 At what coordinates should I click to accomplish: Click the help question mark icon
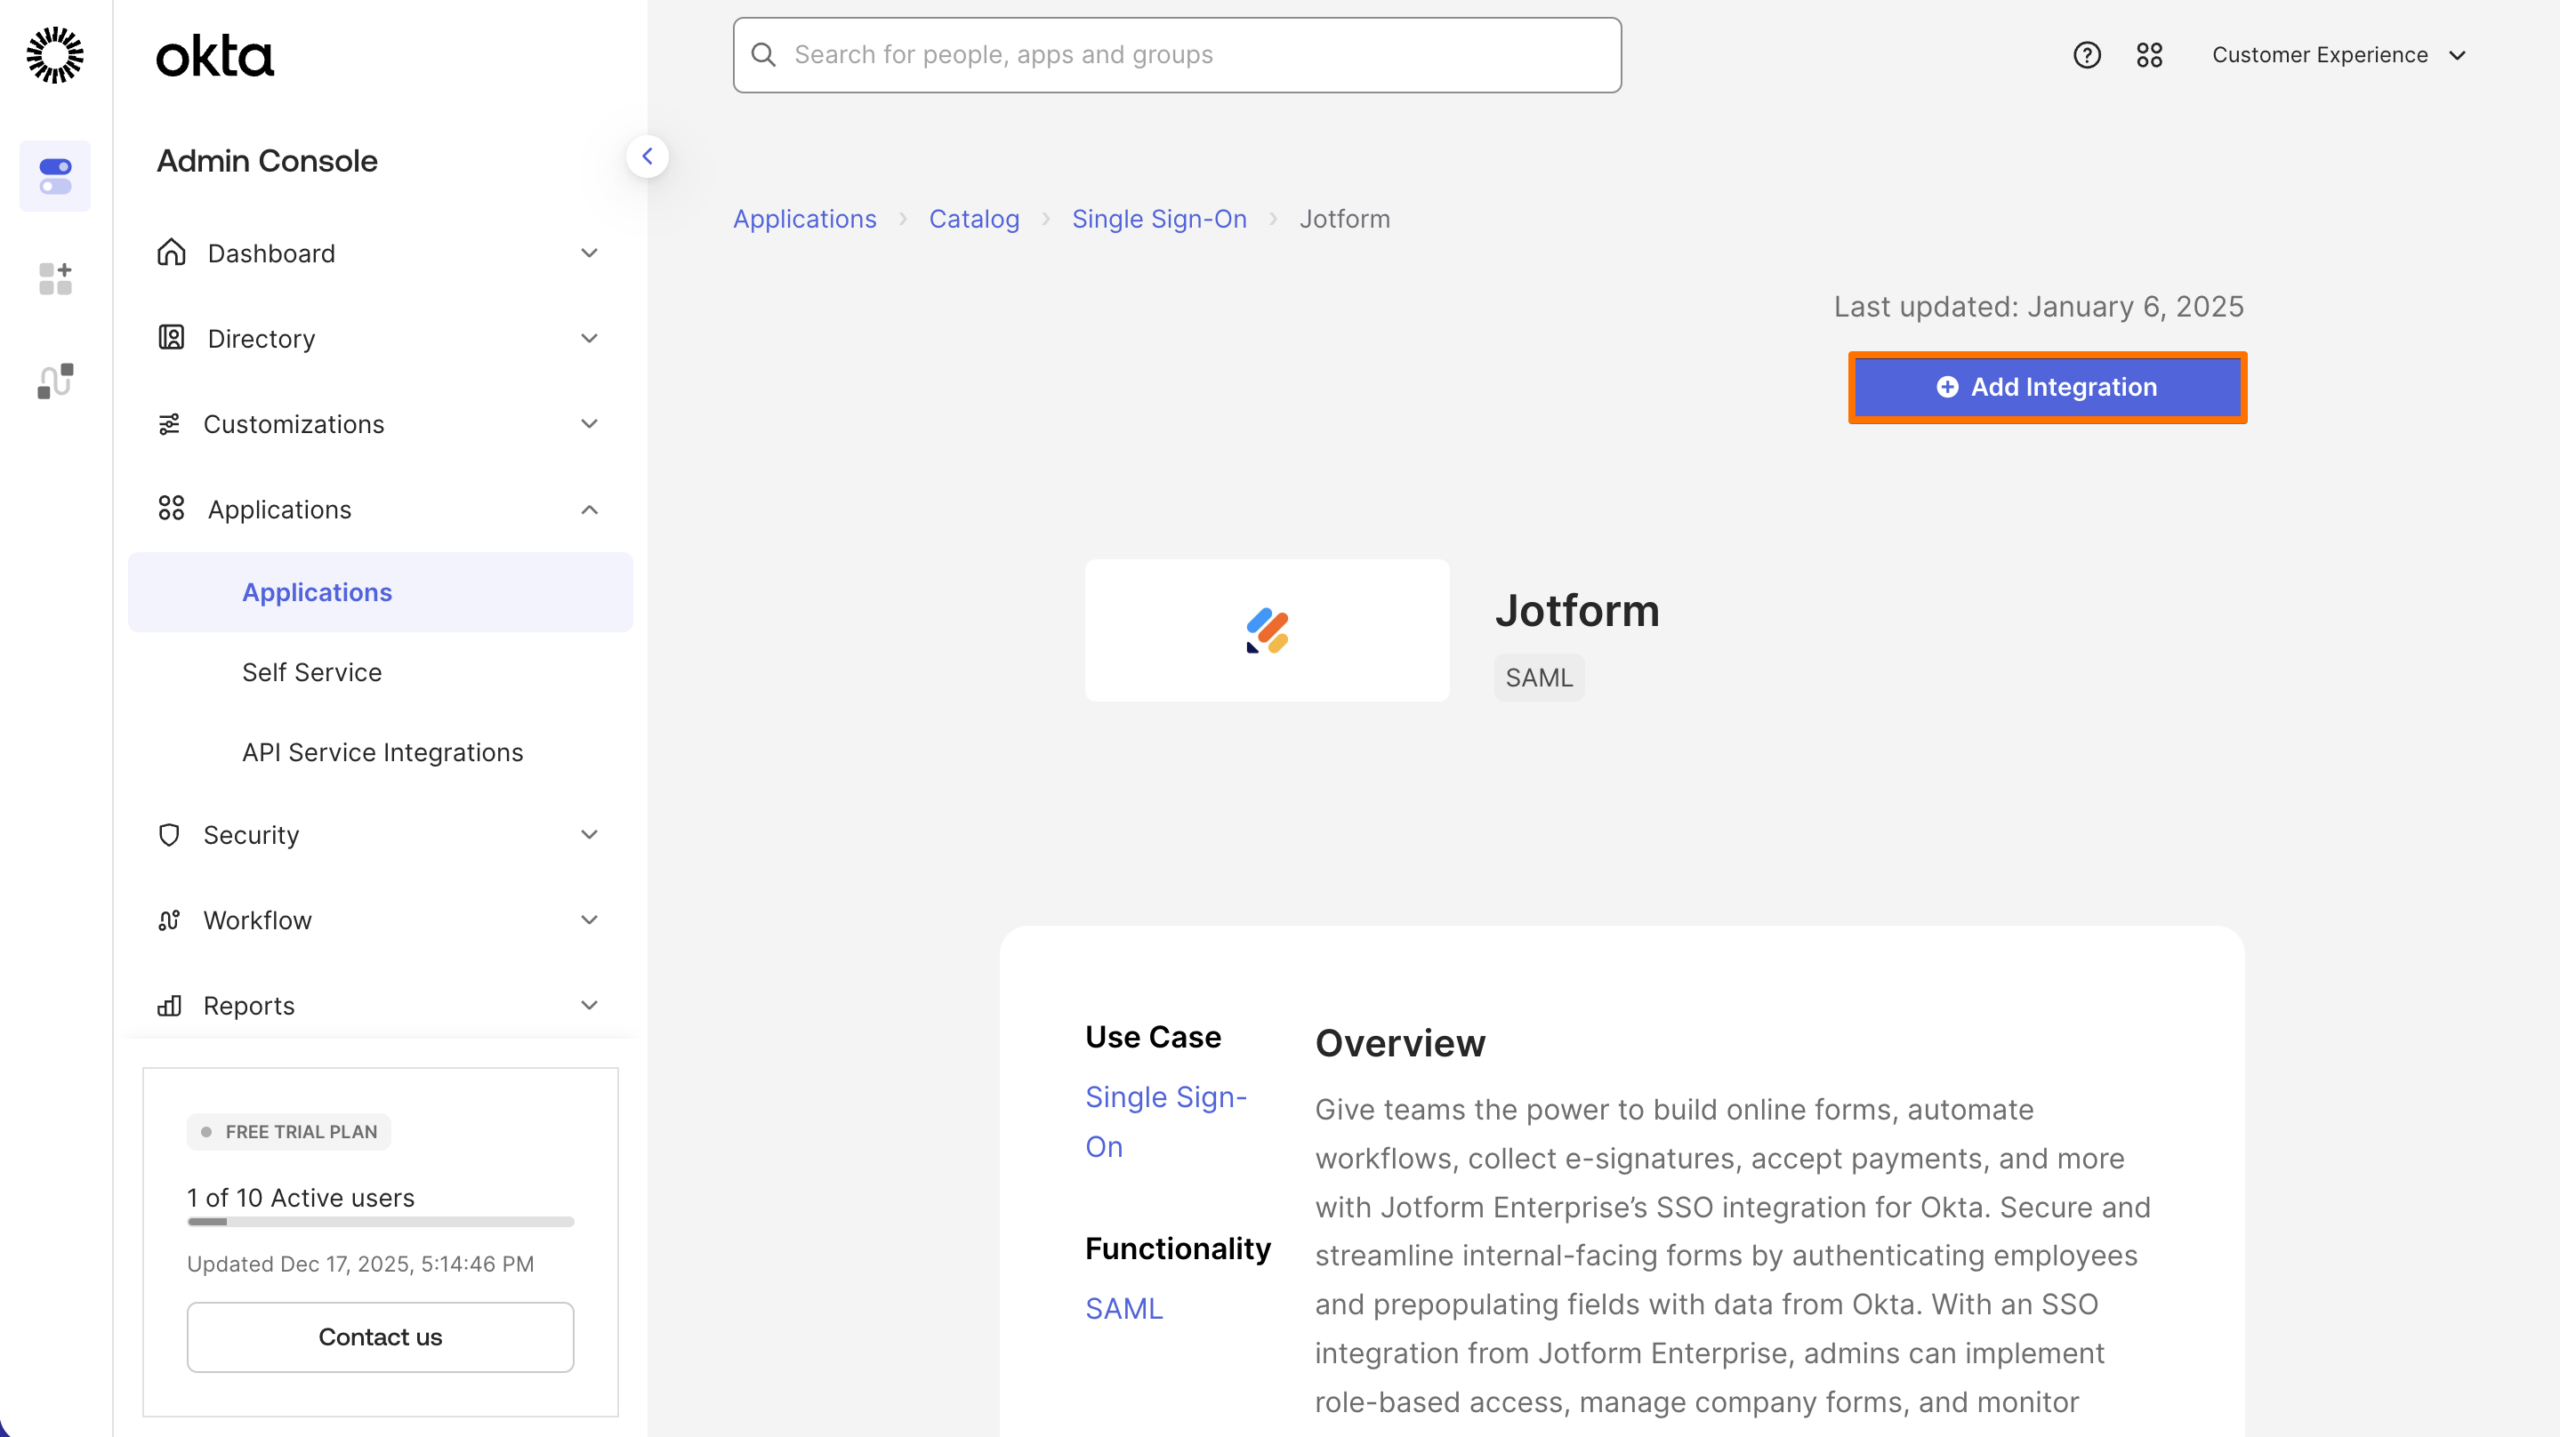[2086, 55]
